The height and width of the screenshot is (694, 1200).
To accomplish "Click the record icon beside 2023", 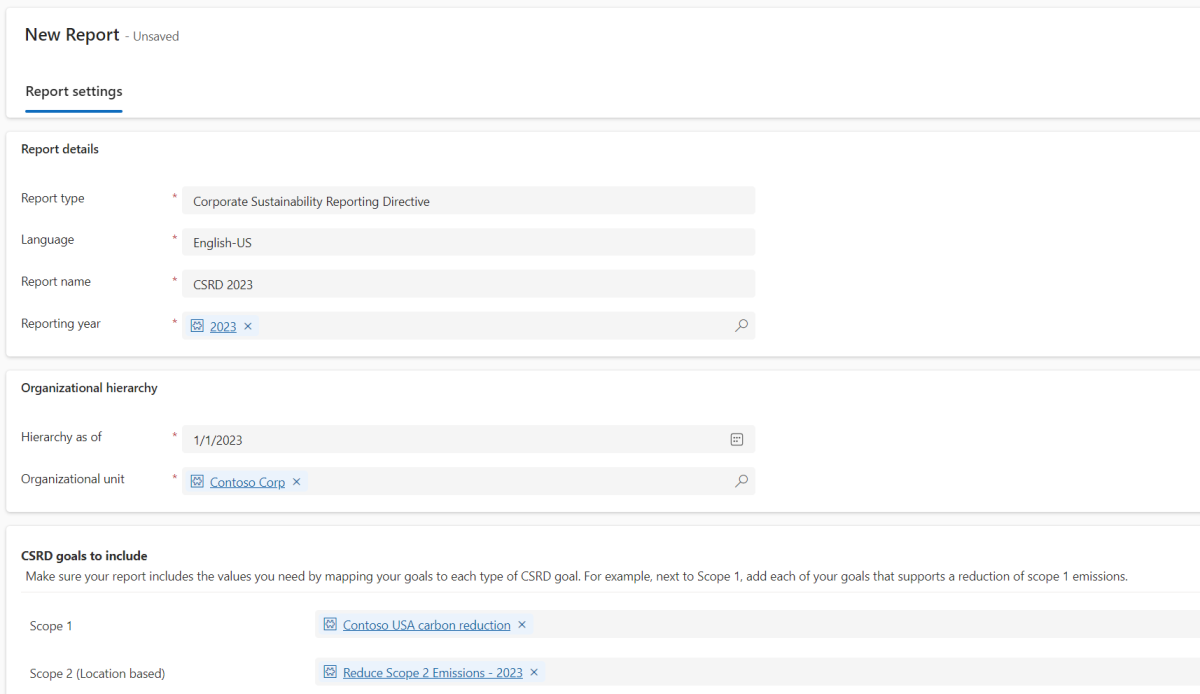I will point(197,326).
